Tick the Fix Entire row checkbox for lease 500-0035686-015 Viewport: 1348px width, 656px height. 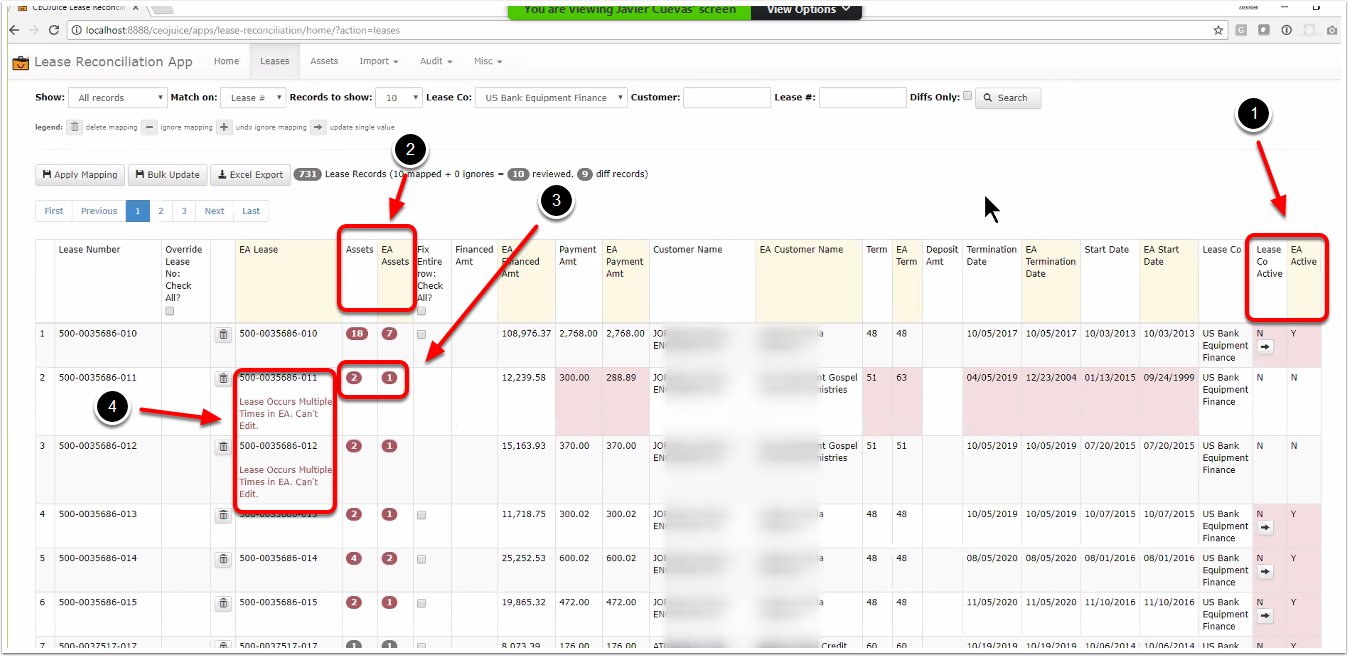coord(422,603)
